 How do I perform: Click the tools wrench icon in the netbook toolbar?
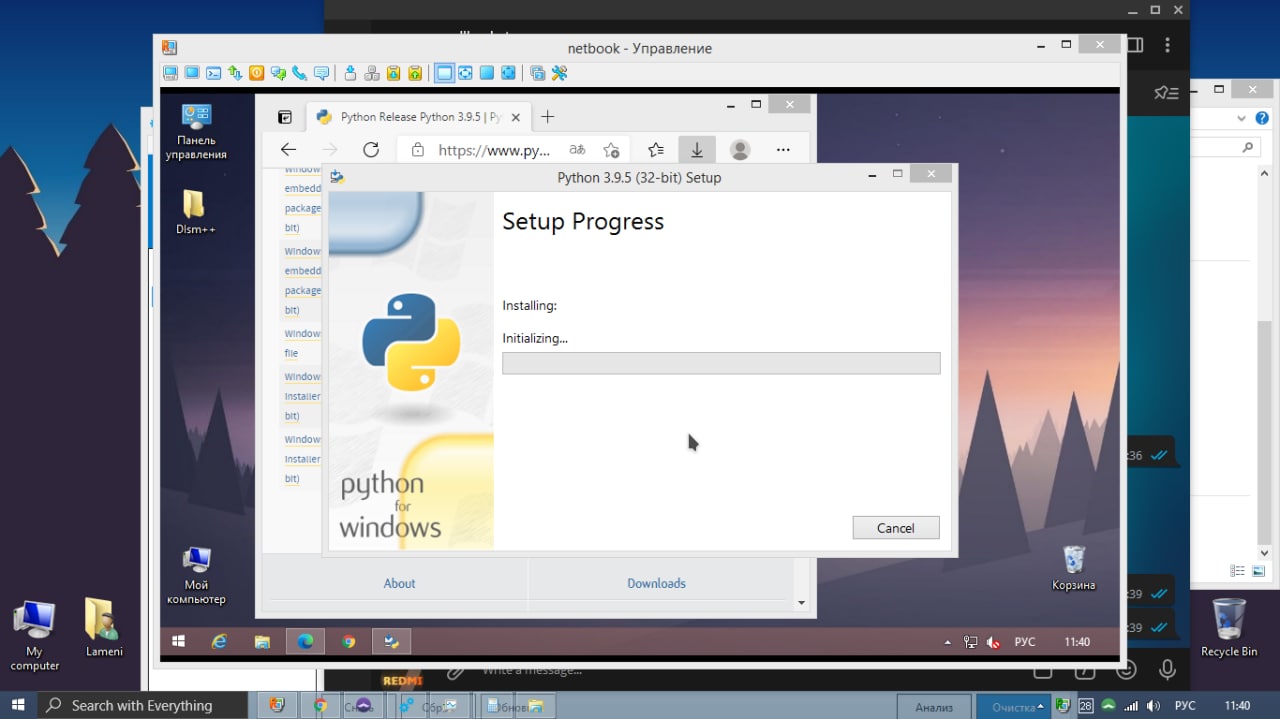coord(560,73)
